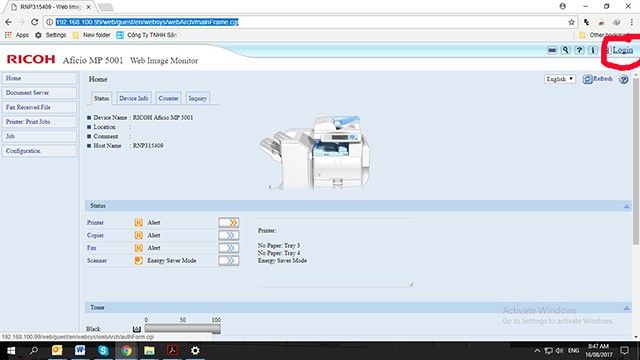This screenshot has width=640, height=360.
Task: Click the Login link in header
Action: 622,50
